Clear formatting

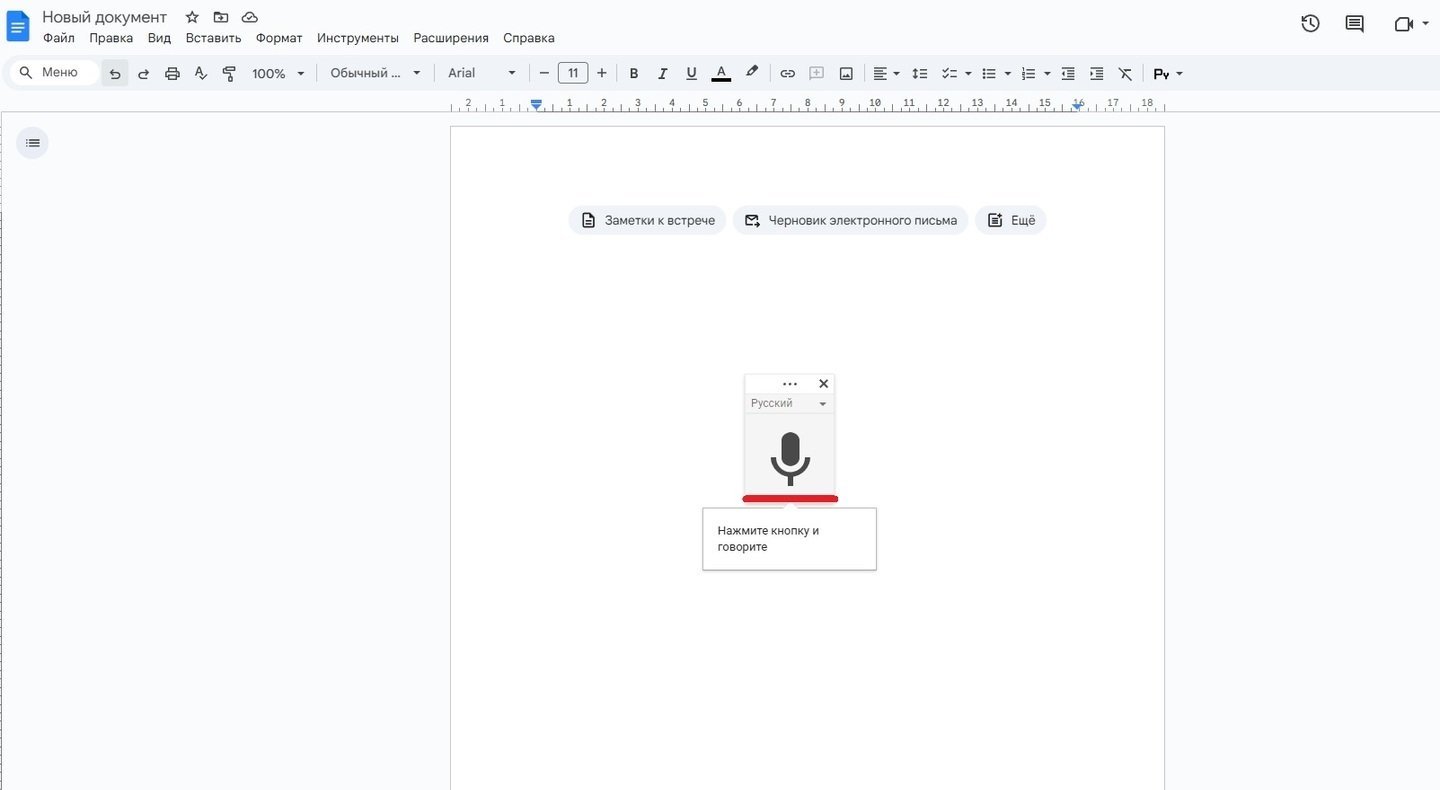1125,73
